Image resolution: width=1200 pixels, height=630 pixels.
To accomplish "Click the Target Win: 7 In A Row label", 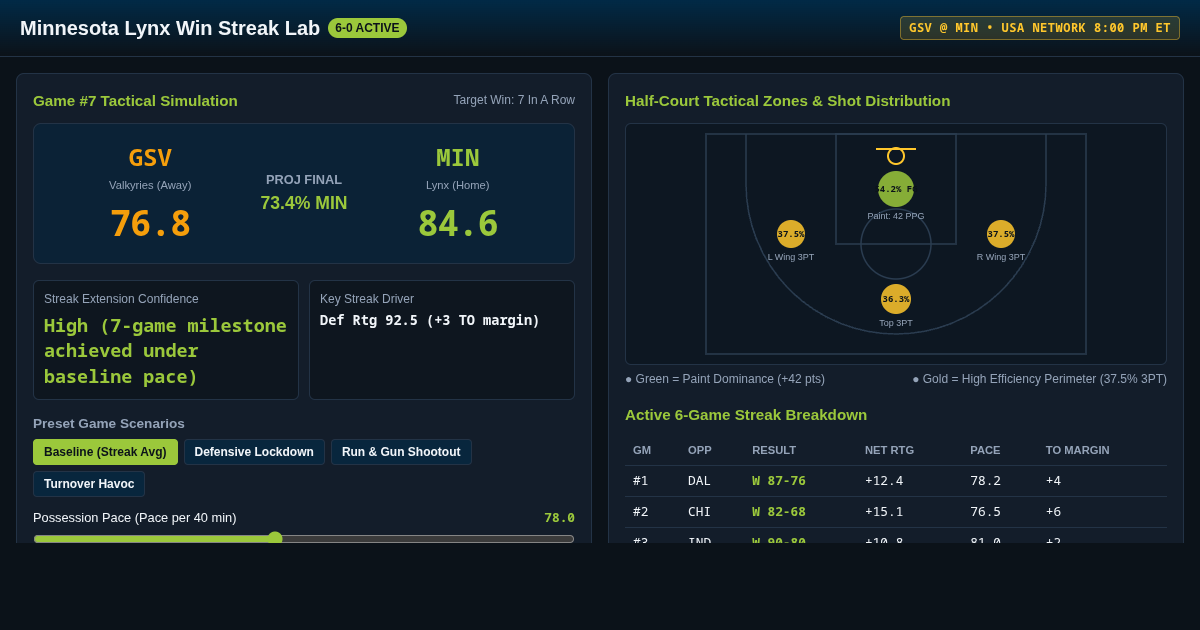I will click(x=514, y=100).
